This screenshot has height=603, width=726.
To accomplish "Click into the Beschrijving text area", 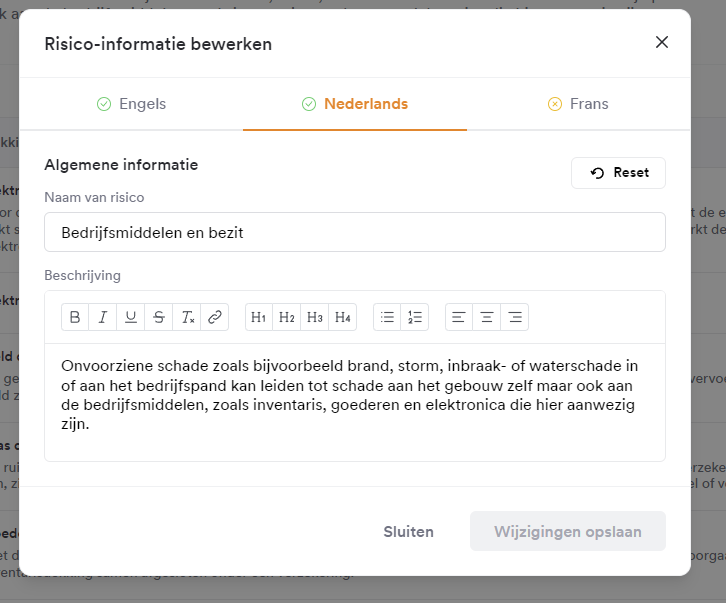I will [355, 402].
